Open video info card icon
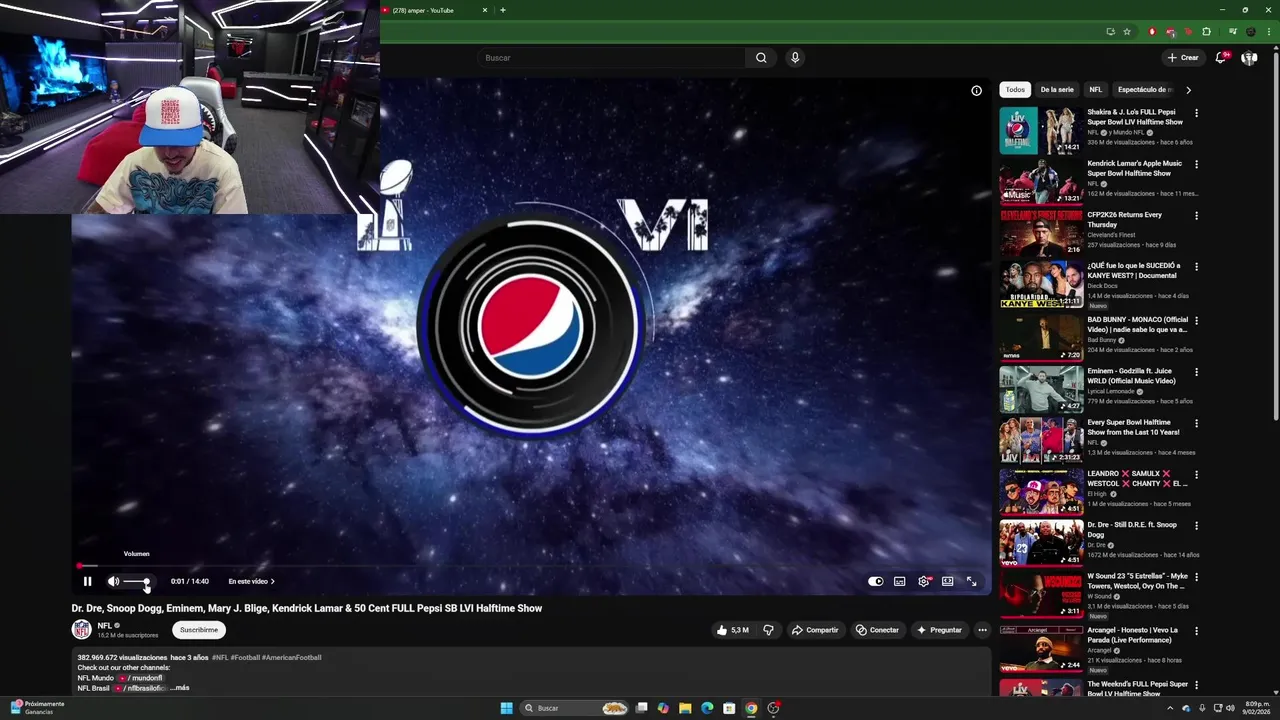 977,90
